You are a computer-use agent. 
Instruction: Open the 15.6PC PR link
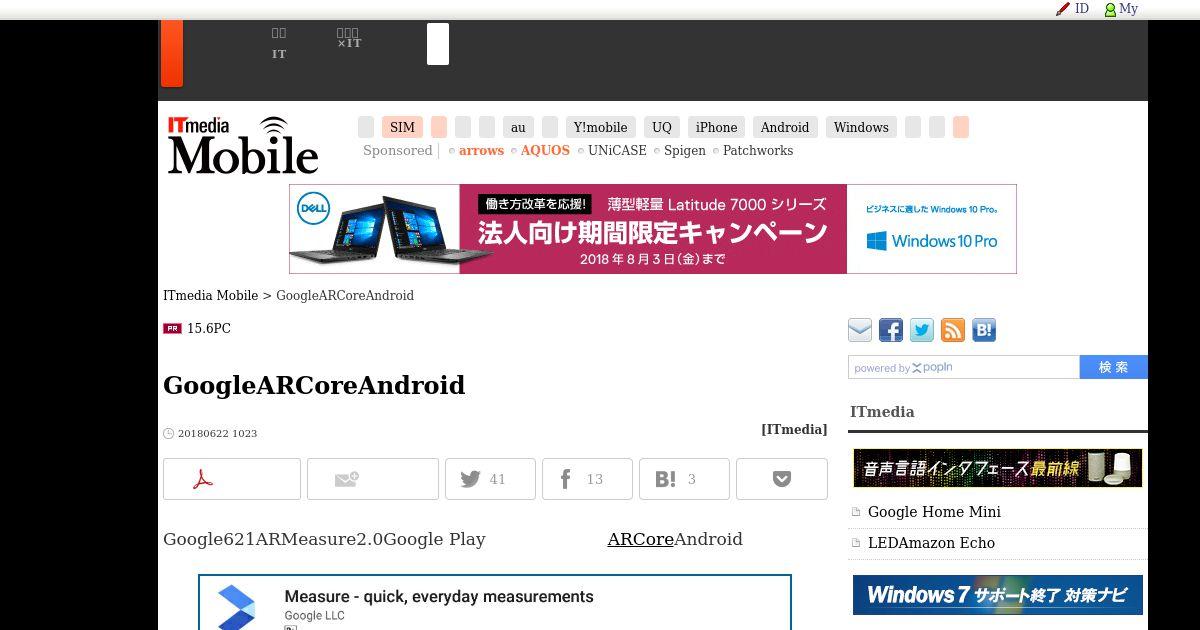[x=209, y=328]
